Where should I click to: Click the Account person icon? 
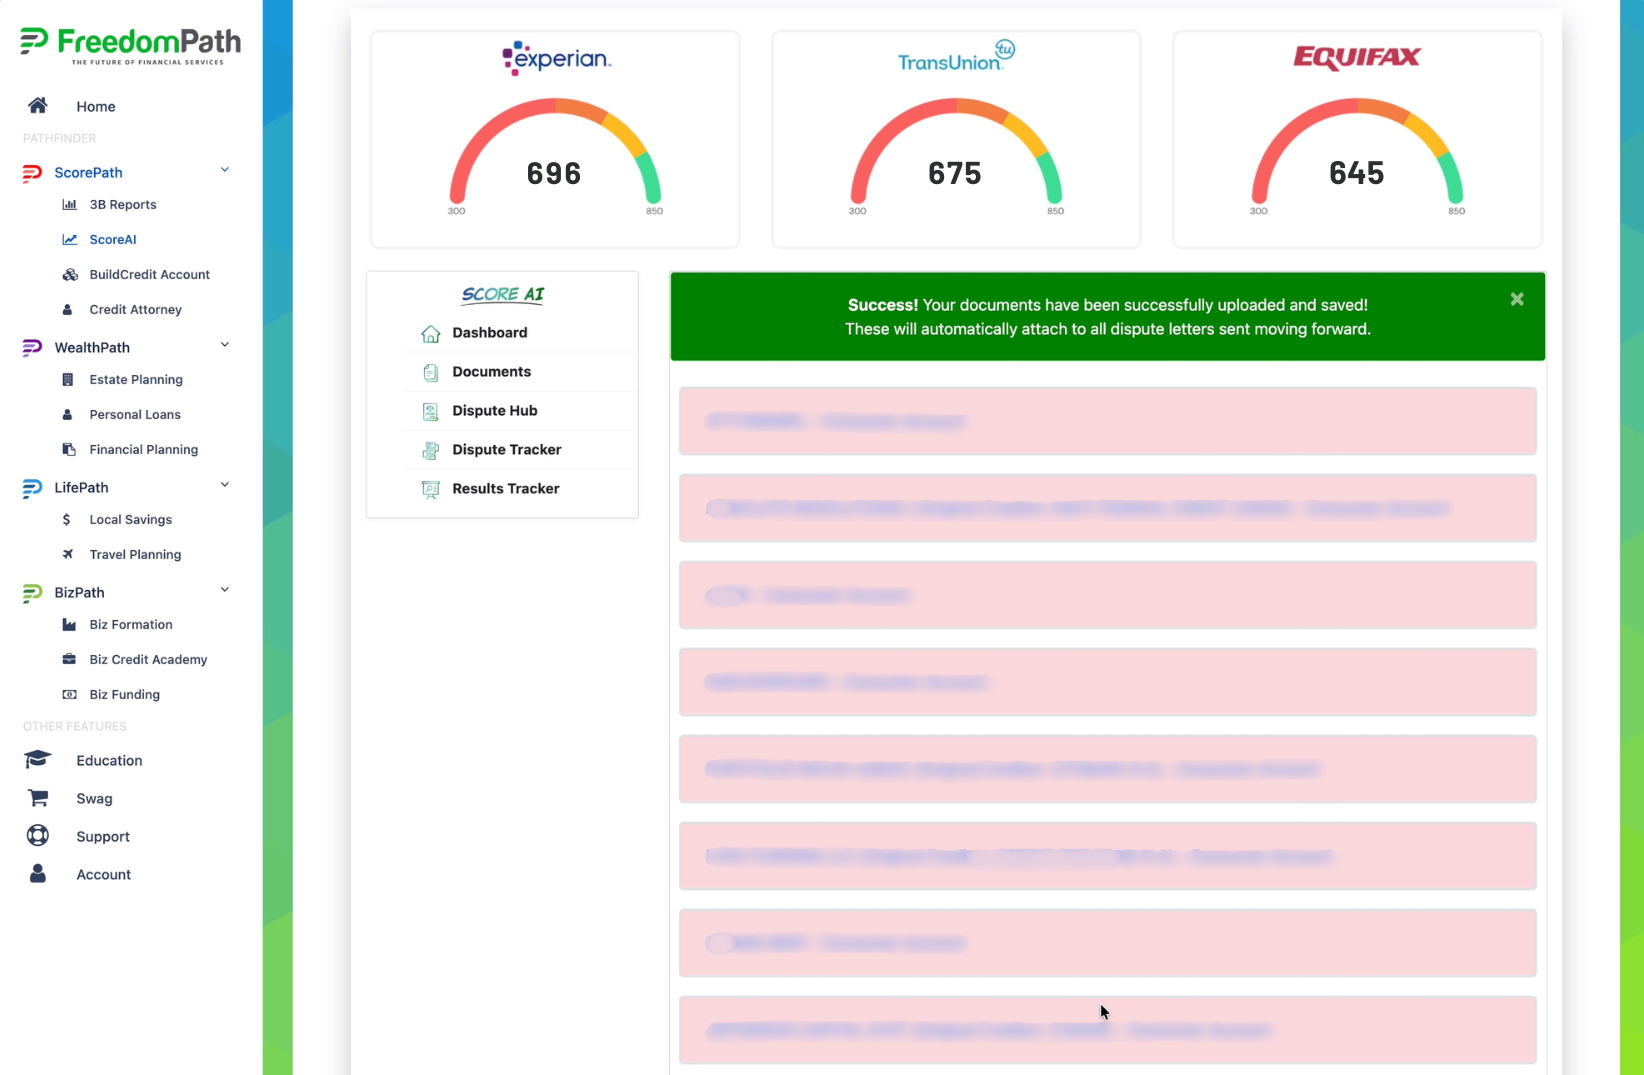click(x=38, y=874)
